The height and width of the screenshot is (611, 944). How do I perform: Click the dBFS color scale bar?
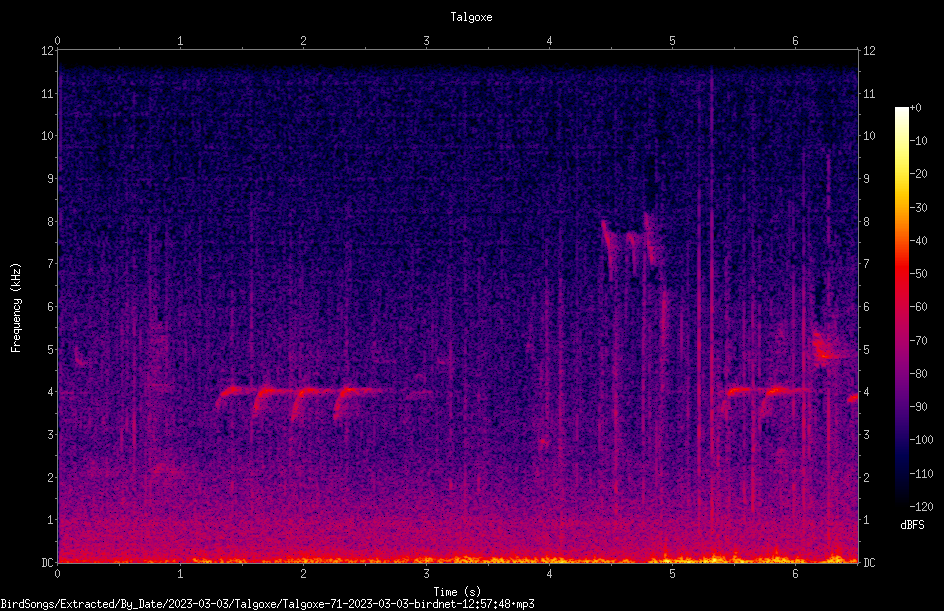coord(901,306)
